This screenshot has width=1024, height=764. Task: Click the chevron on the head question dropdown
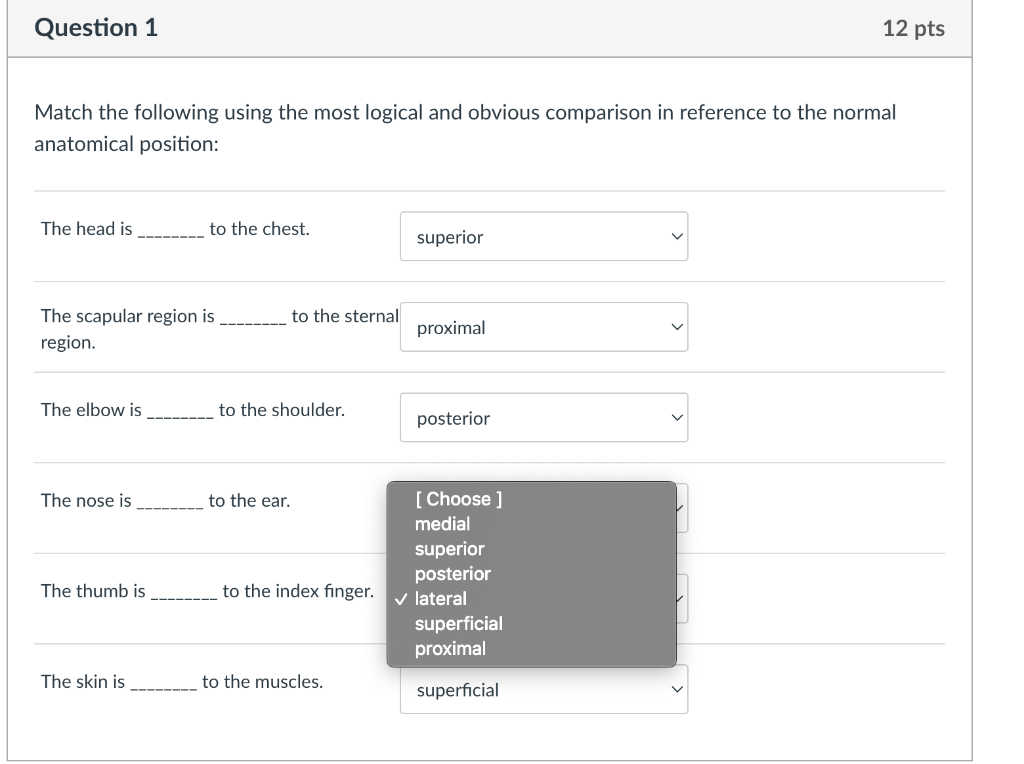[675, 236]
